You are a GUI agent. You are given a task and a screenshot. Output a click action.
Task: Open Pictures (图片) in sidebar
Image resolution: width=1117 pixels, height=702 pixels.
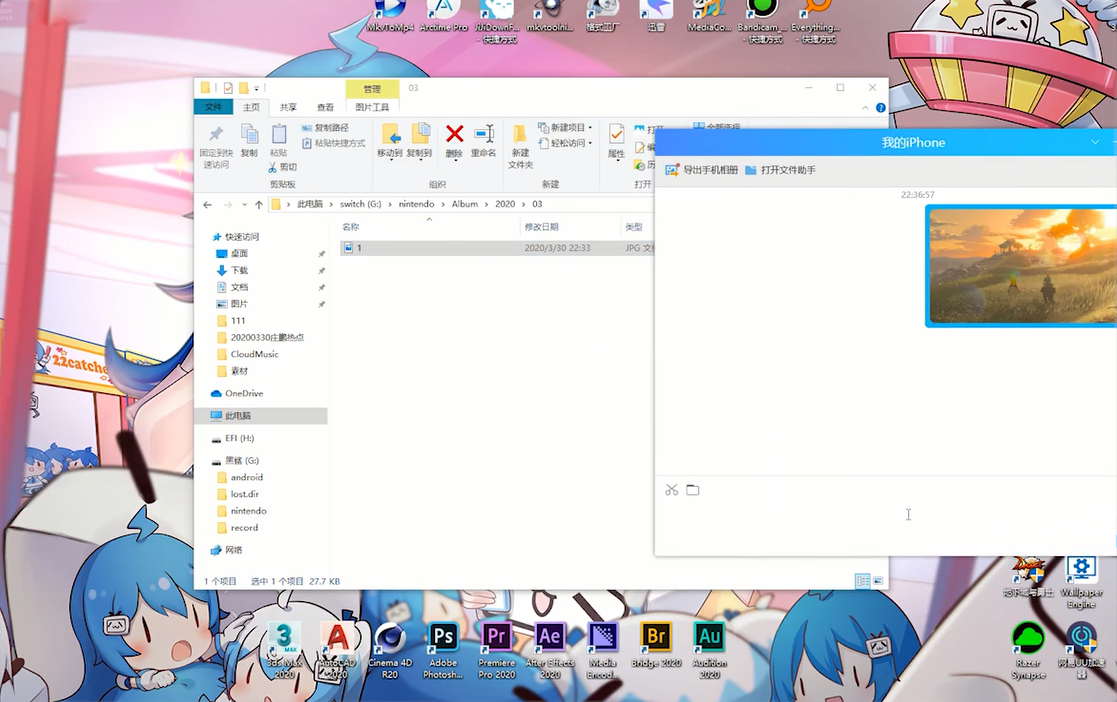232,304
